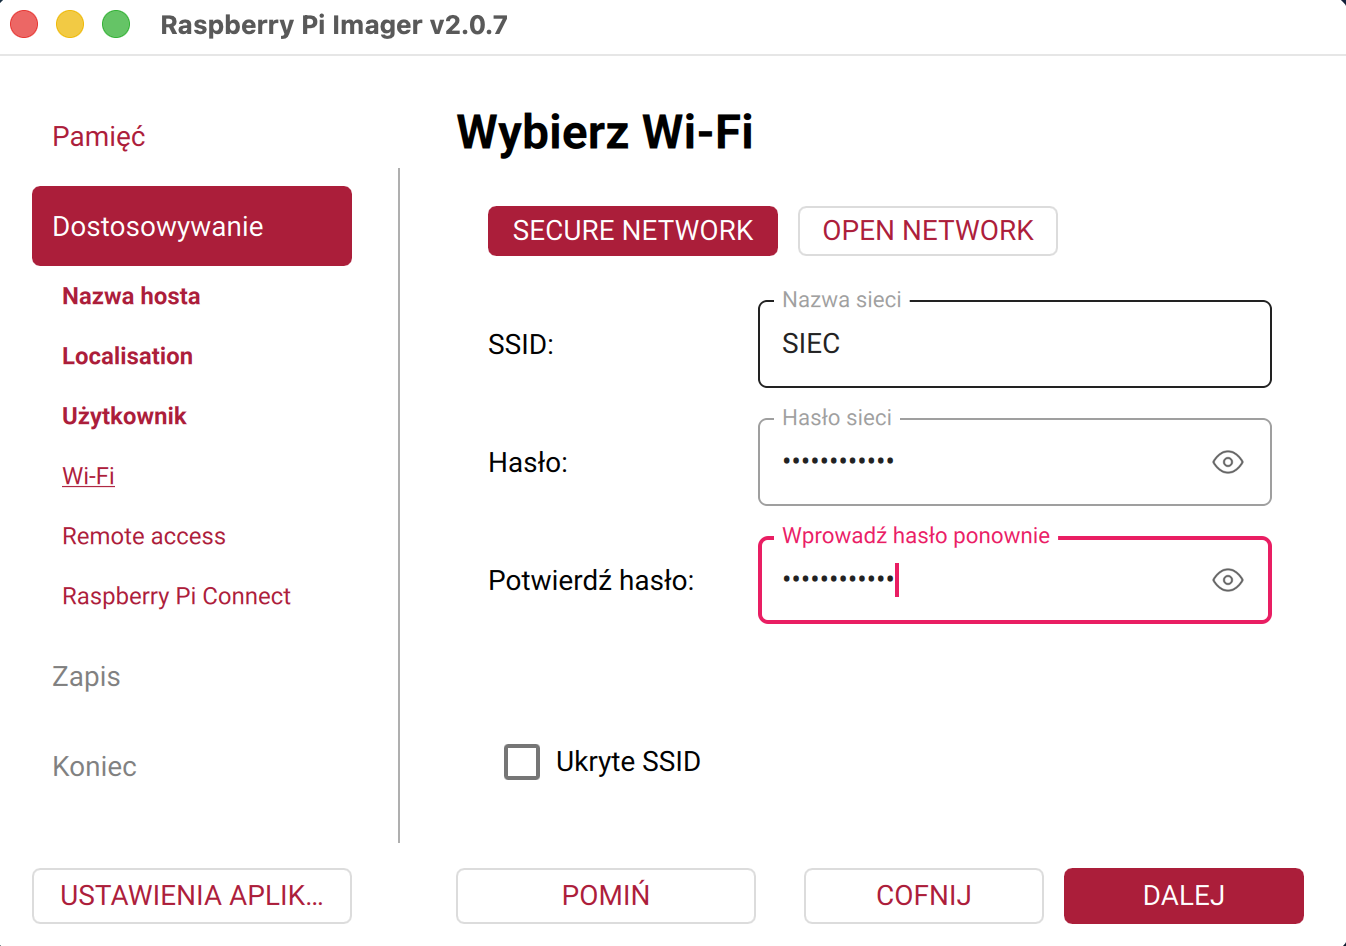The image size is (1346, 946).
Task: Go to Raspberry Pi Connect step
Action: (x=176, y=596)
